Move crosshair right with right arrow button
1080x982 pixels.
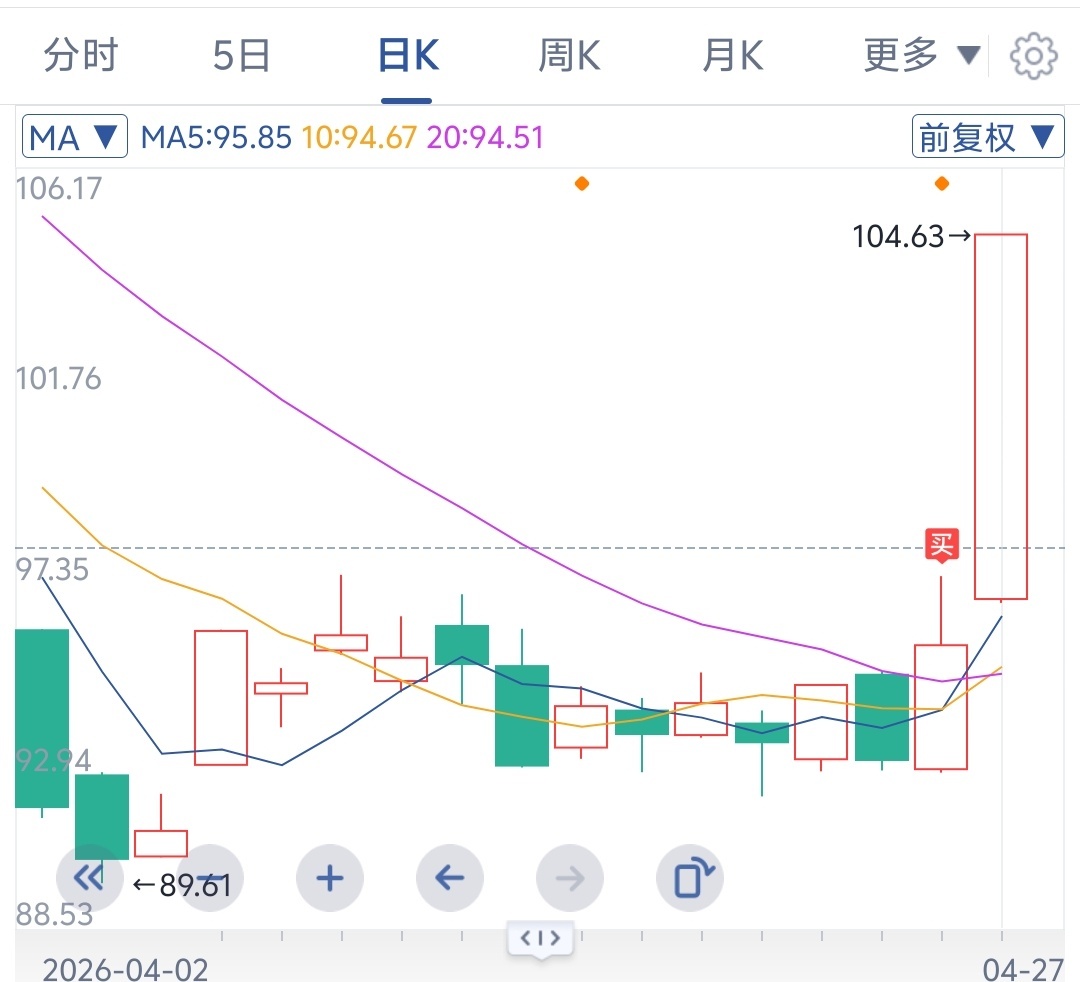click(x=570, y=878)
